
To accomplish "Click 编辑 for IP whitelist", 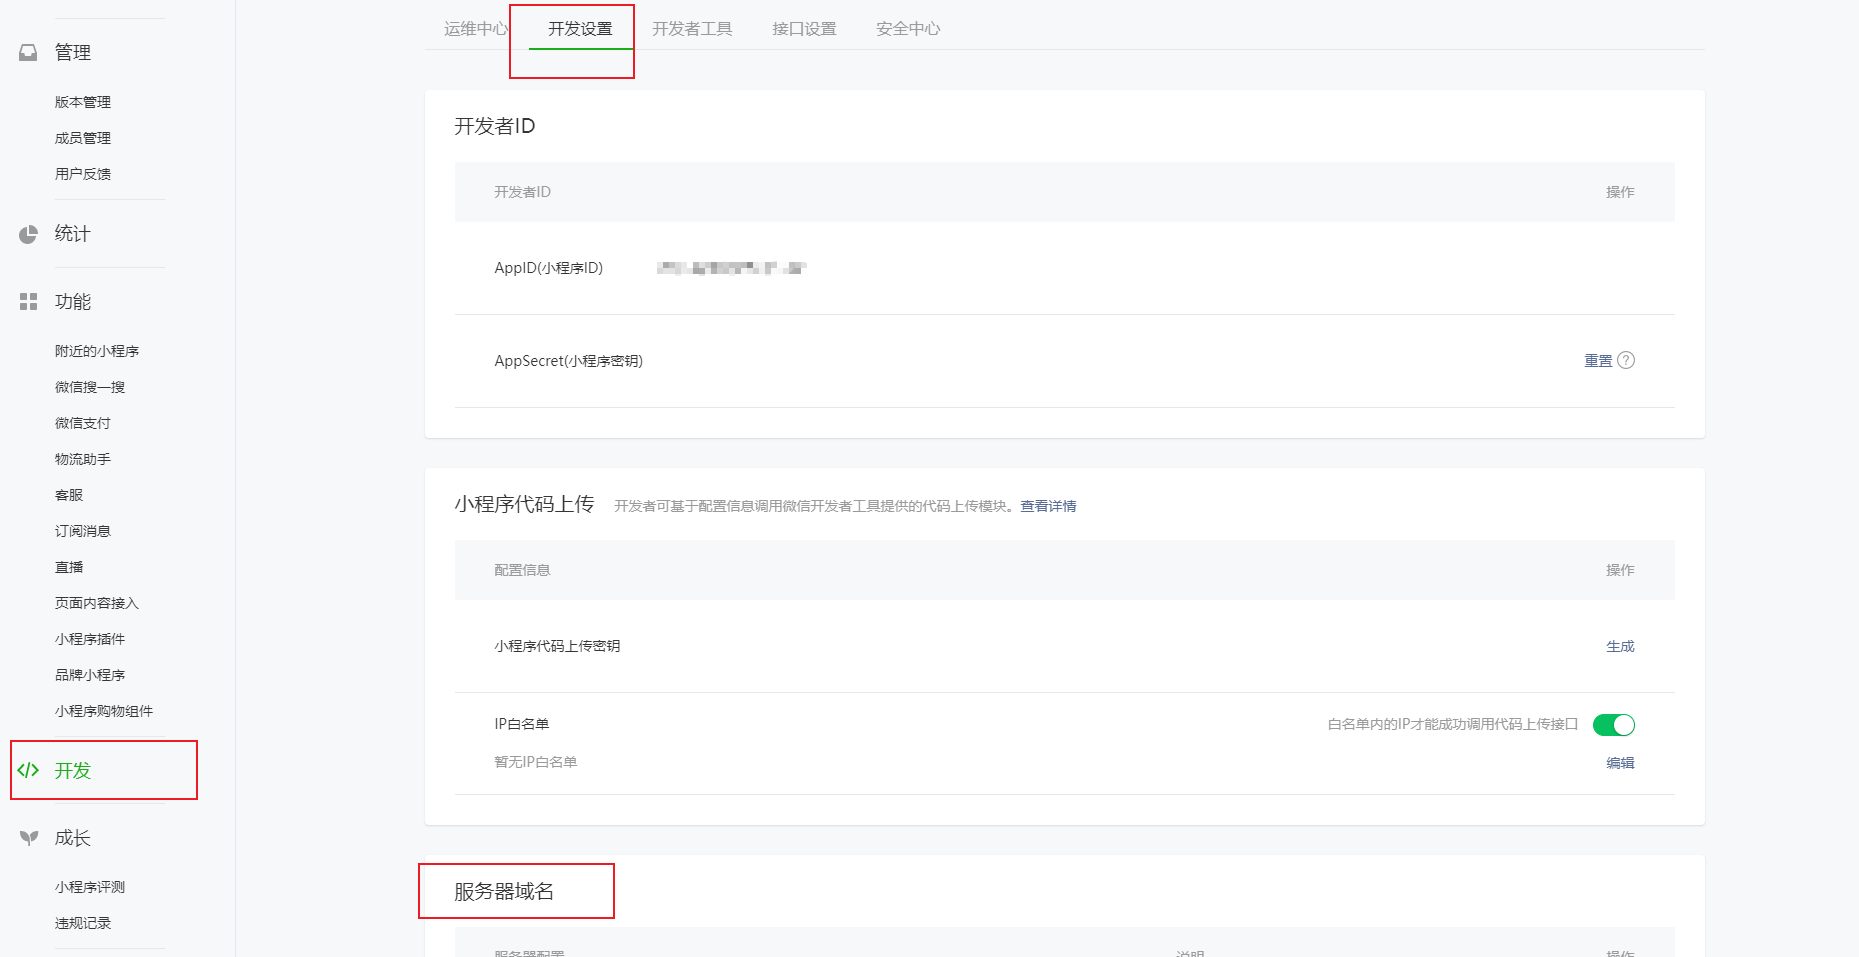I will pos(1620,762).
